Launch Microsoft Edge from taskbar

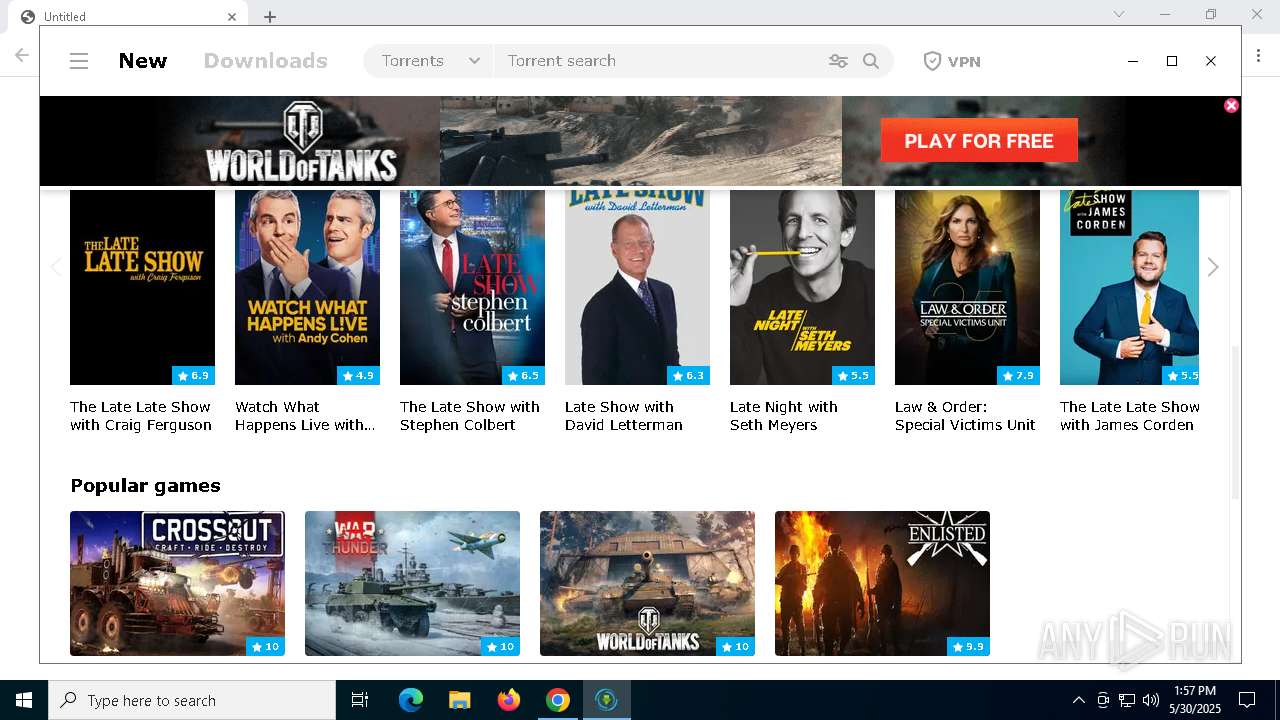411,700
